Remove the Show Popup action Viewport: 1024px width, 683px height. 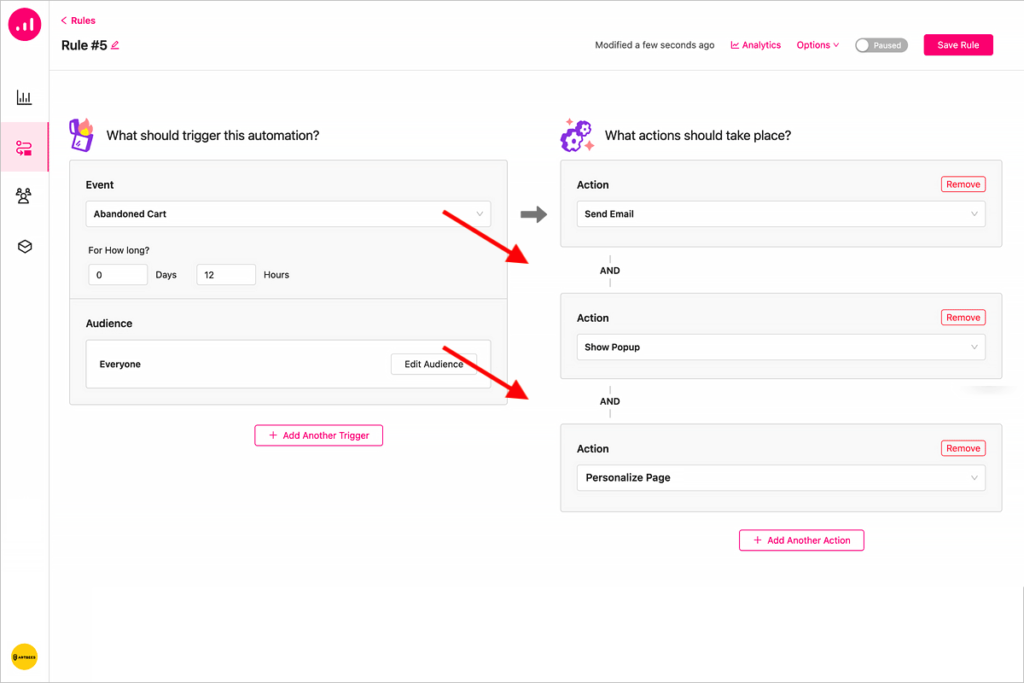[963, 317]
